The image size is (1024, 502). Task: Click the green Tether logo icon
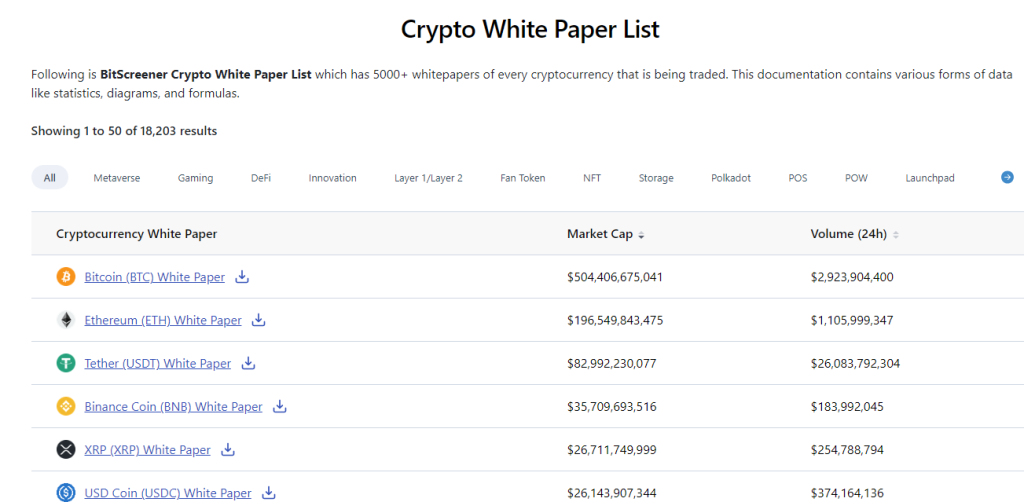66,363
